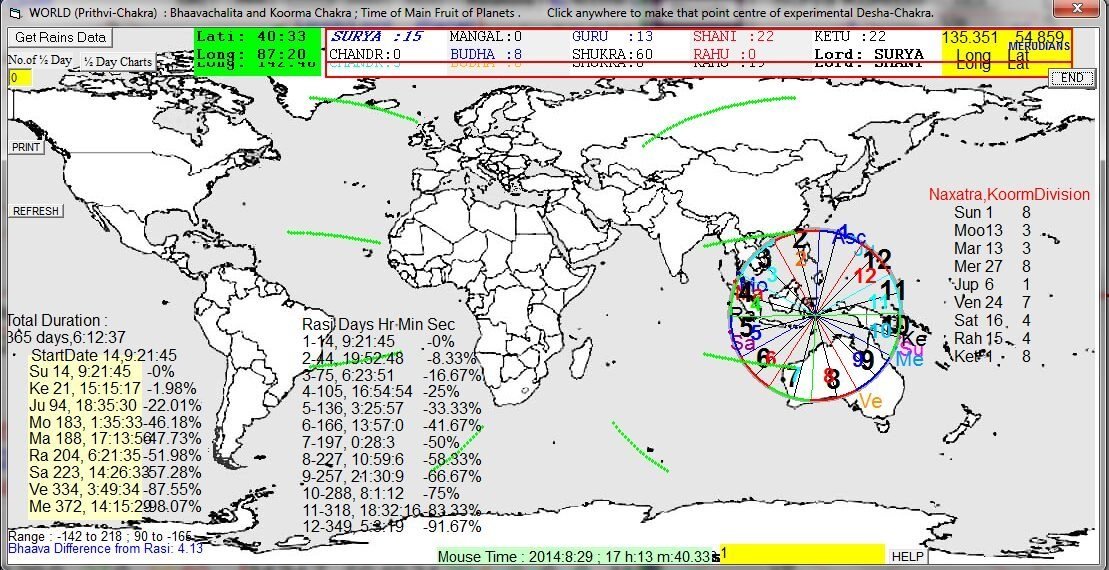Click the PRINT button

[x=25, y=147]
